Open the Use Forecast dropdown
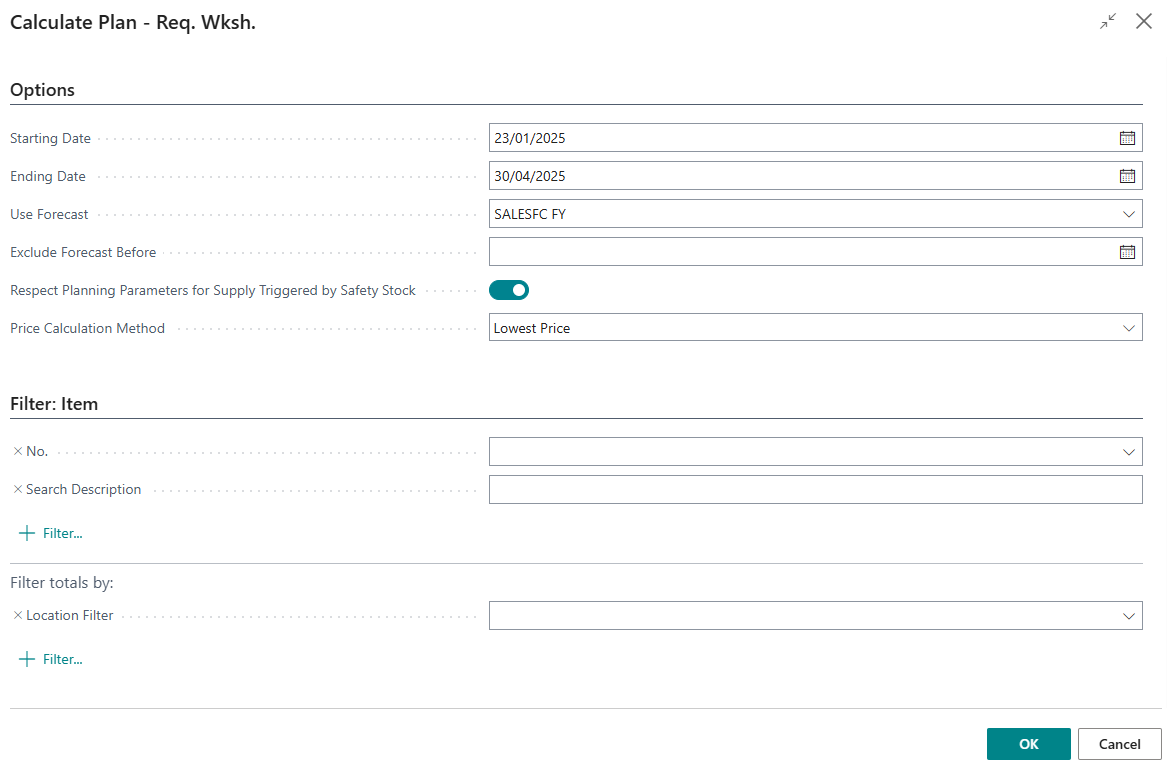Screen dimensions: 1167x770 click(x=1129, y=213)
